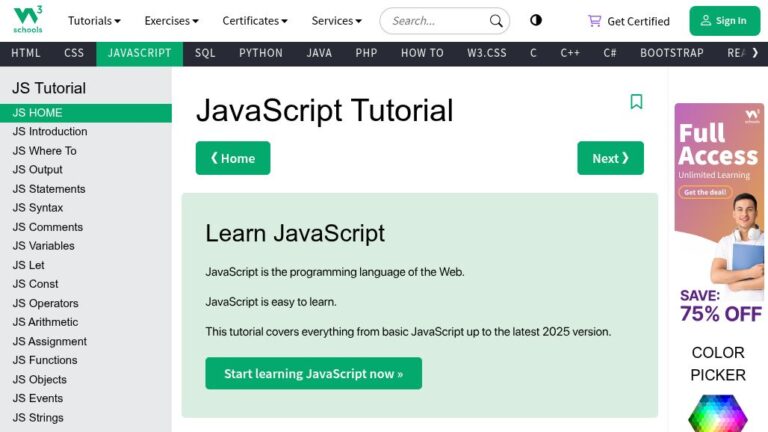Click the Full Access ad banner
The height and width of the screenshot is (432, 768).
[719, 215]
